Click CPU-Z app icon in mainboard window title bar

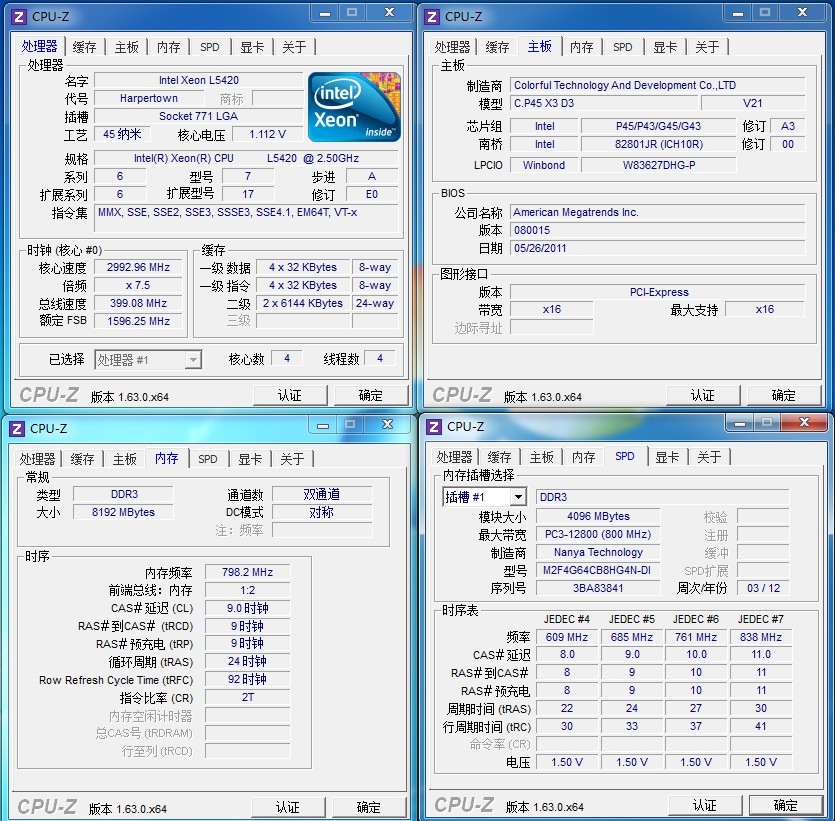tap(432, 17)
